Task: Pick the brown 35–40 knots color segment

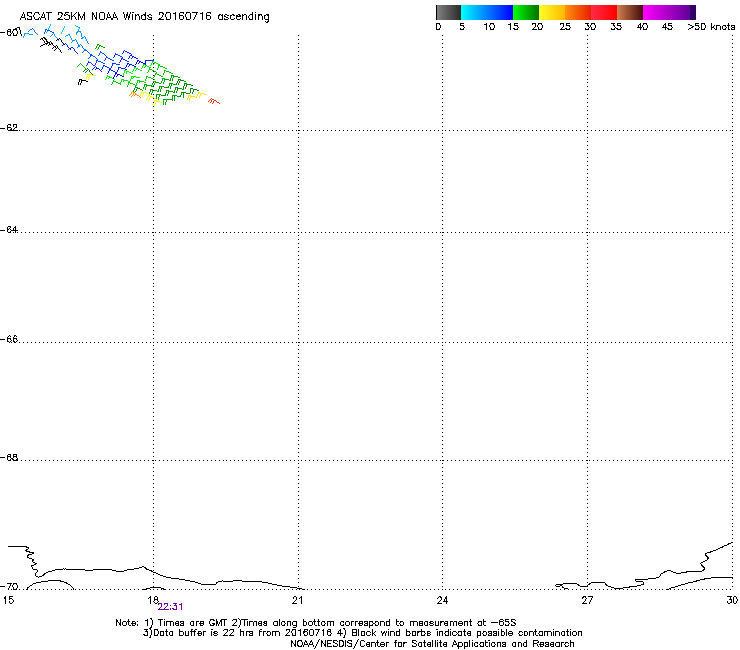Action: click(x=630, y=12)
